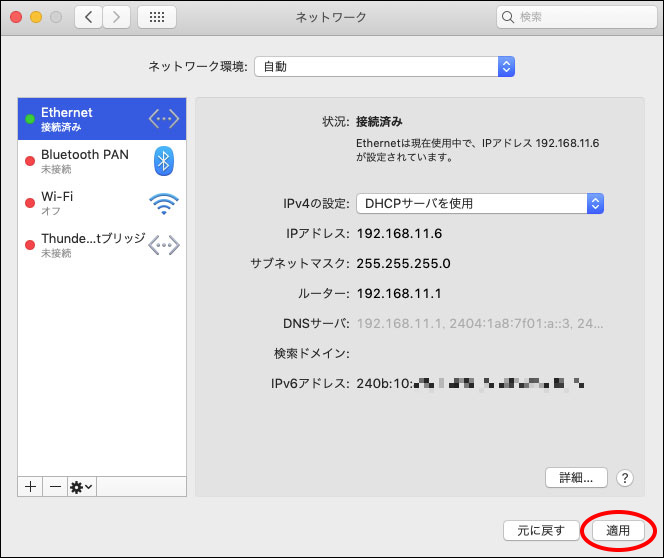Image resolution: width=664 pixels, height=558 pixels.
Task: Select Wi-Fi in the service list
Action: [102, 203]
